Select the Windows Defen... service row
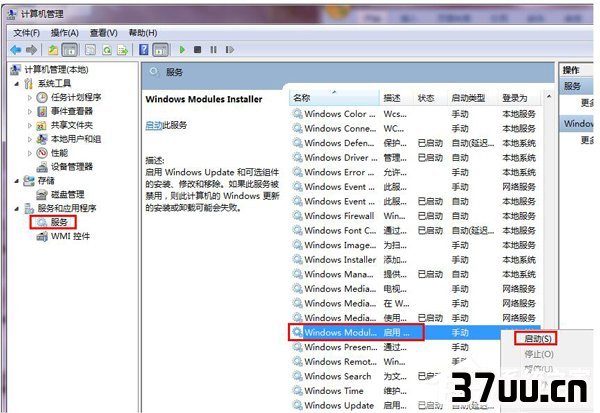Screen dimensions: 600x413 coord(415,143)
